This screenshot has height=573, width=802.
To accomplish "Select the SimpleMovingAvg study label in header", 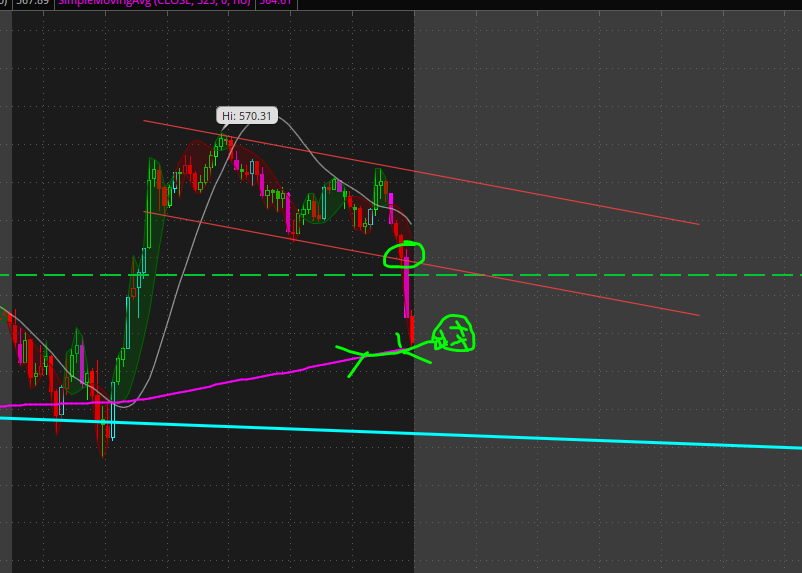I will pyautogui.click(x=154, y=3).
